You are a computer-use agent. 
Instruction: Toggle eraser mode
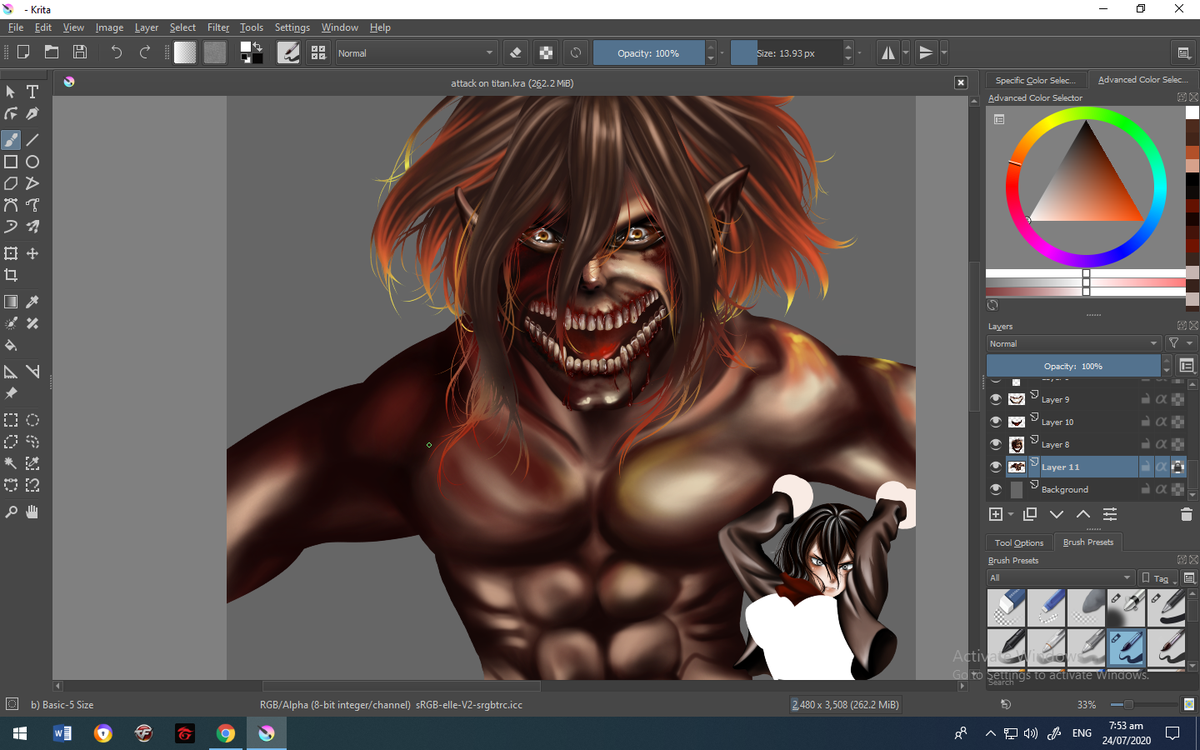(x=516, y=52)
